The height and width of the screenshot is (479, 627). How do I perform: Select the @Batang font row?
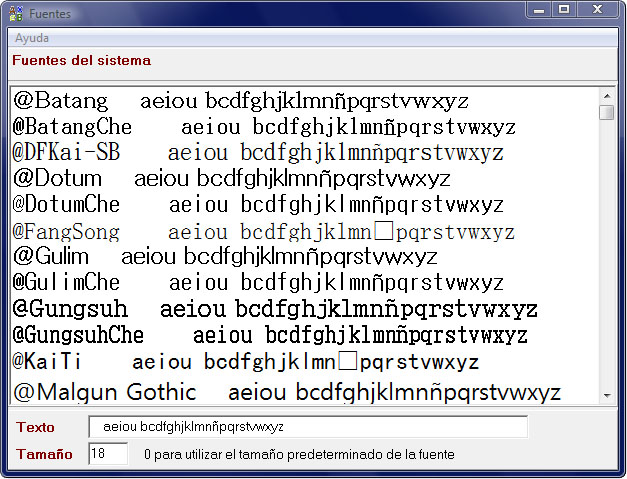click(x=305, y=100)
